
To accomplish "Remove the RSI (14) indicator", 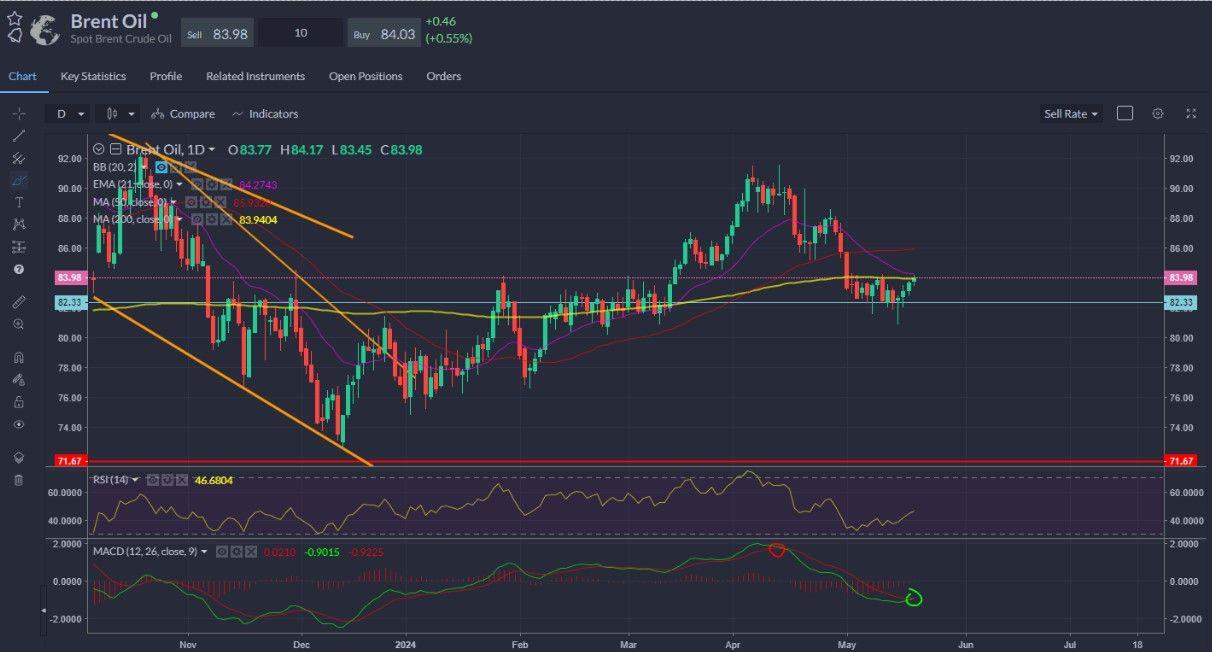I will pyautogui.click(x=183, y=480).
